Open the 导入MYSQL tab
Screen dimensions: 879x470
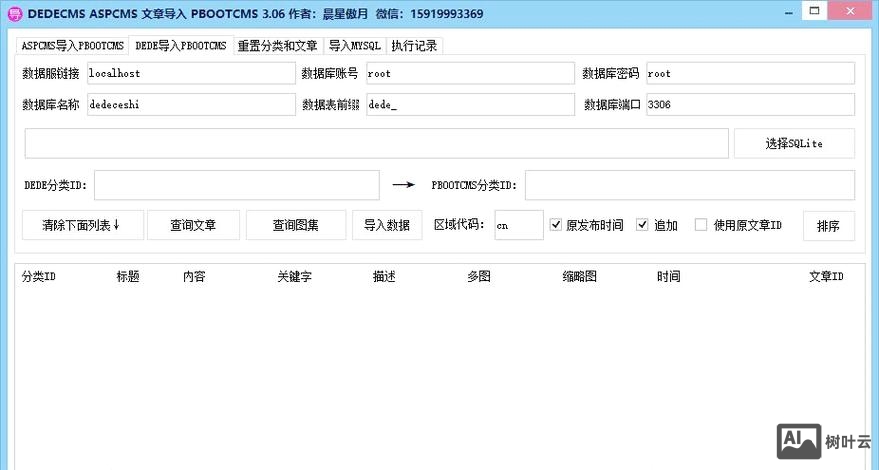tap(354, 45)
